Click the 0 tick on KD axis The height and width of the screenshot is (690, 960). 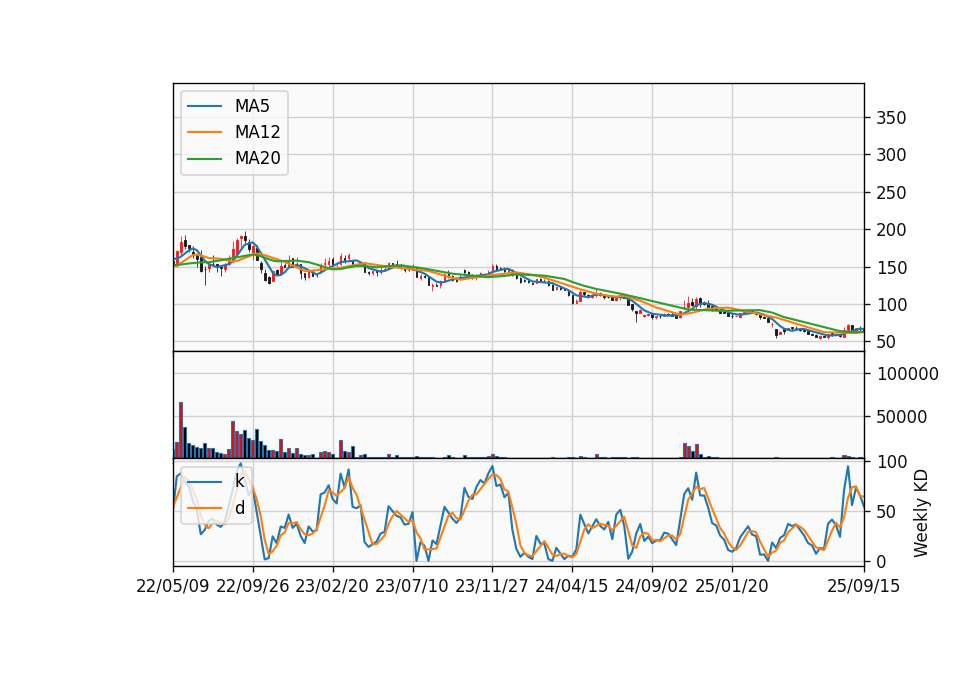882,561
